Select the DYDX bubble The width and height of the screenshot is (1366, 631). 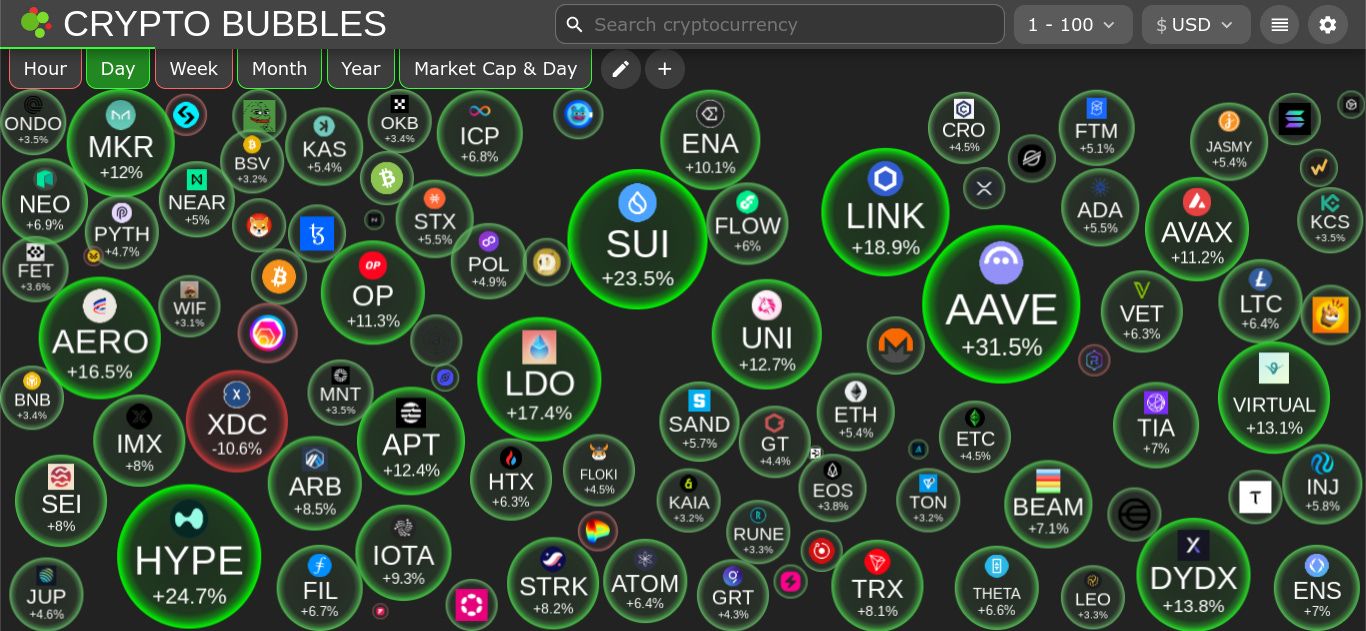coord(1193,575)
